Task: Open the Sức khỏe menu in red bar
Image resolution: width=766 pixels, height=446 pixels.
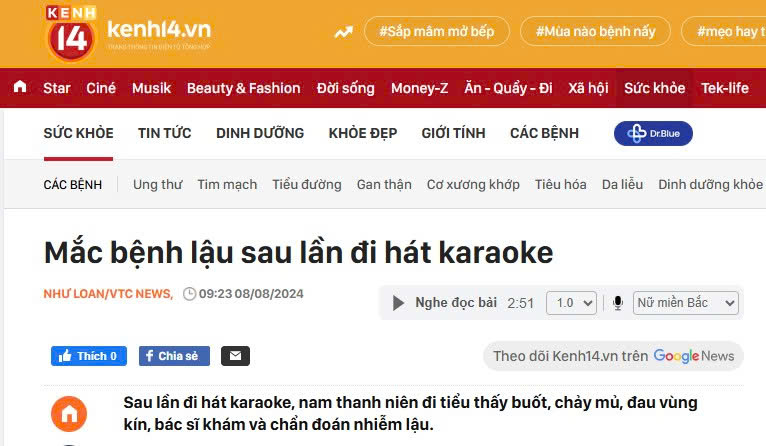Action: pyautogui.click(x=655, y=88)
